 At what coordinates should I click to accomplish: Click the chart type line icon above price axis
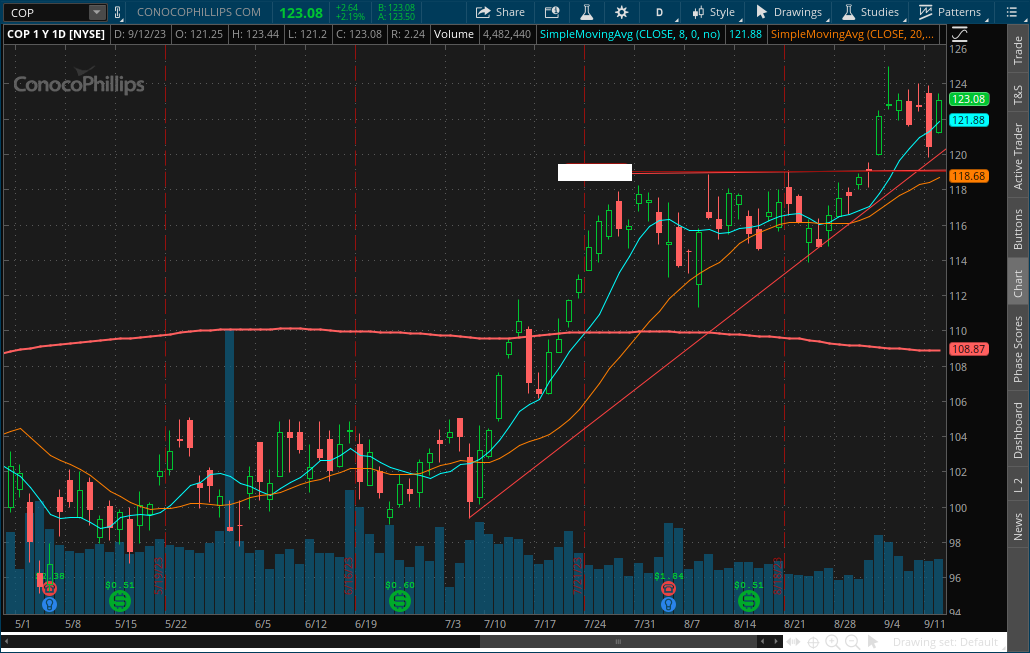[x=960, y=34]
